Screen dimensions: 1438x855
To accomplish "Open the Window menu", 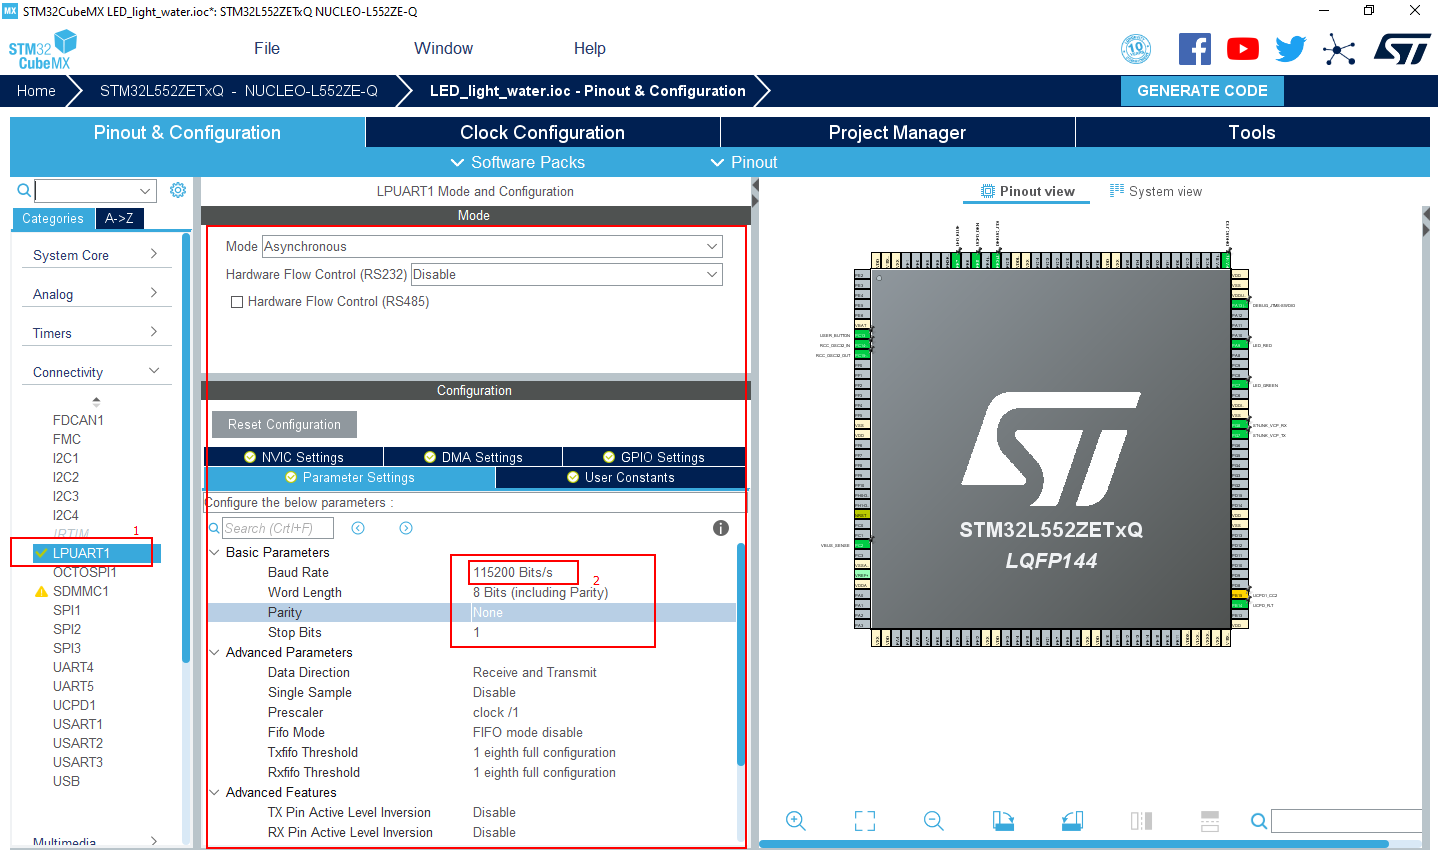I will (x=443, y=47).
